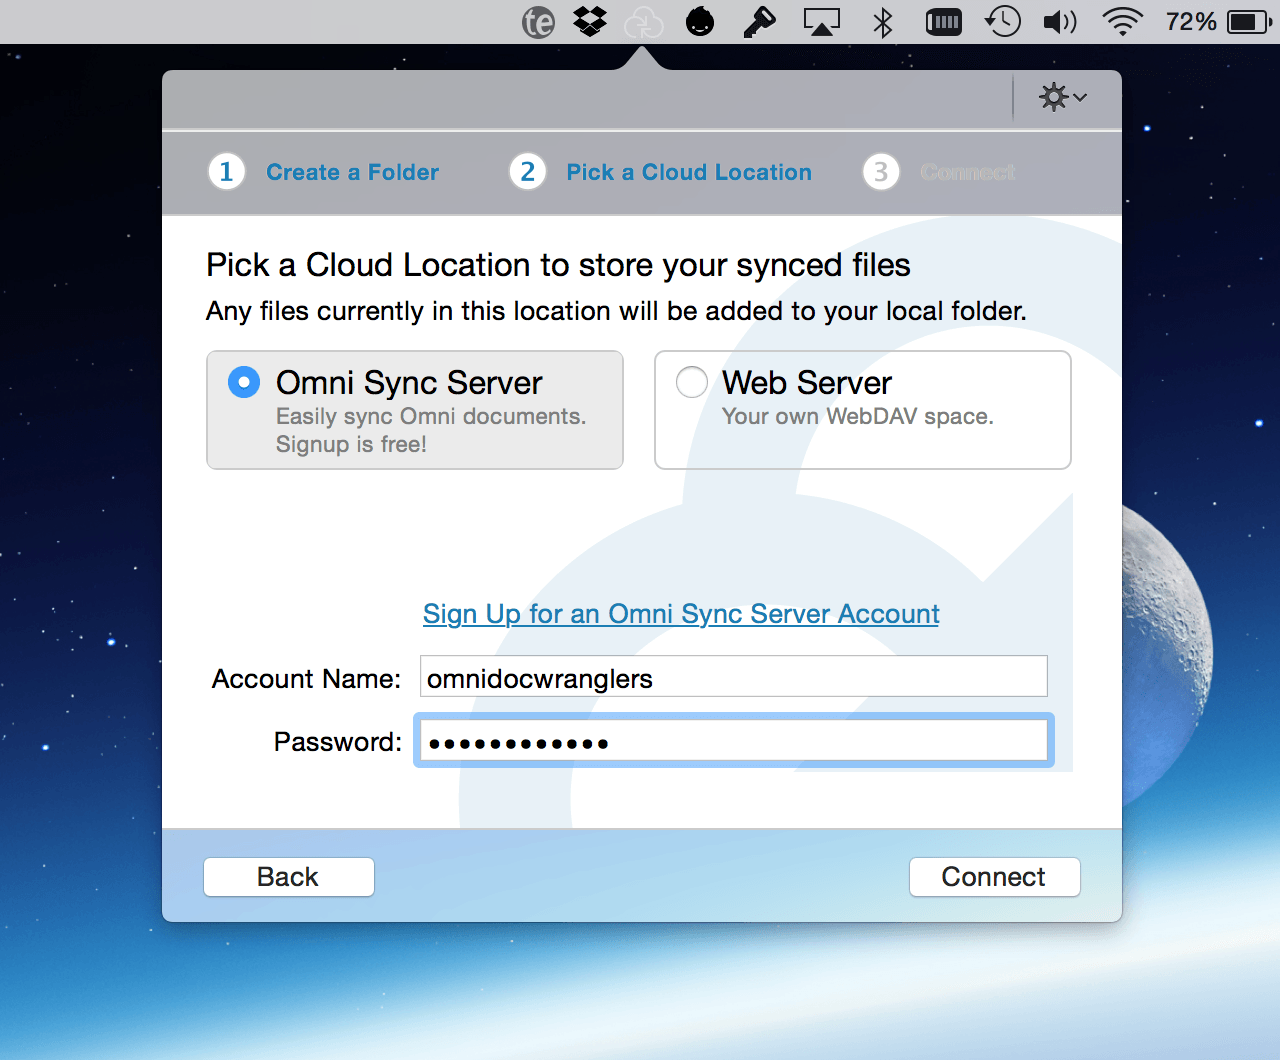Open the AirPlay display menu
The image size is (1280, 1060).
coord(822,22)
